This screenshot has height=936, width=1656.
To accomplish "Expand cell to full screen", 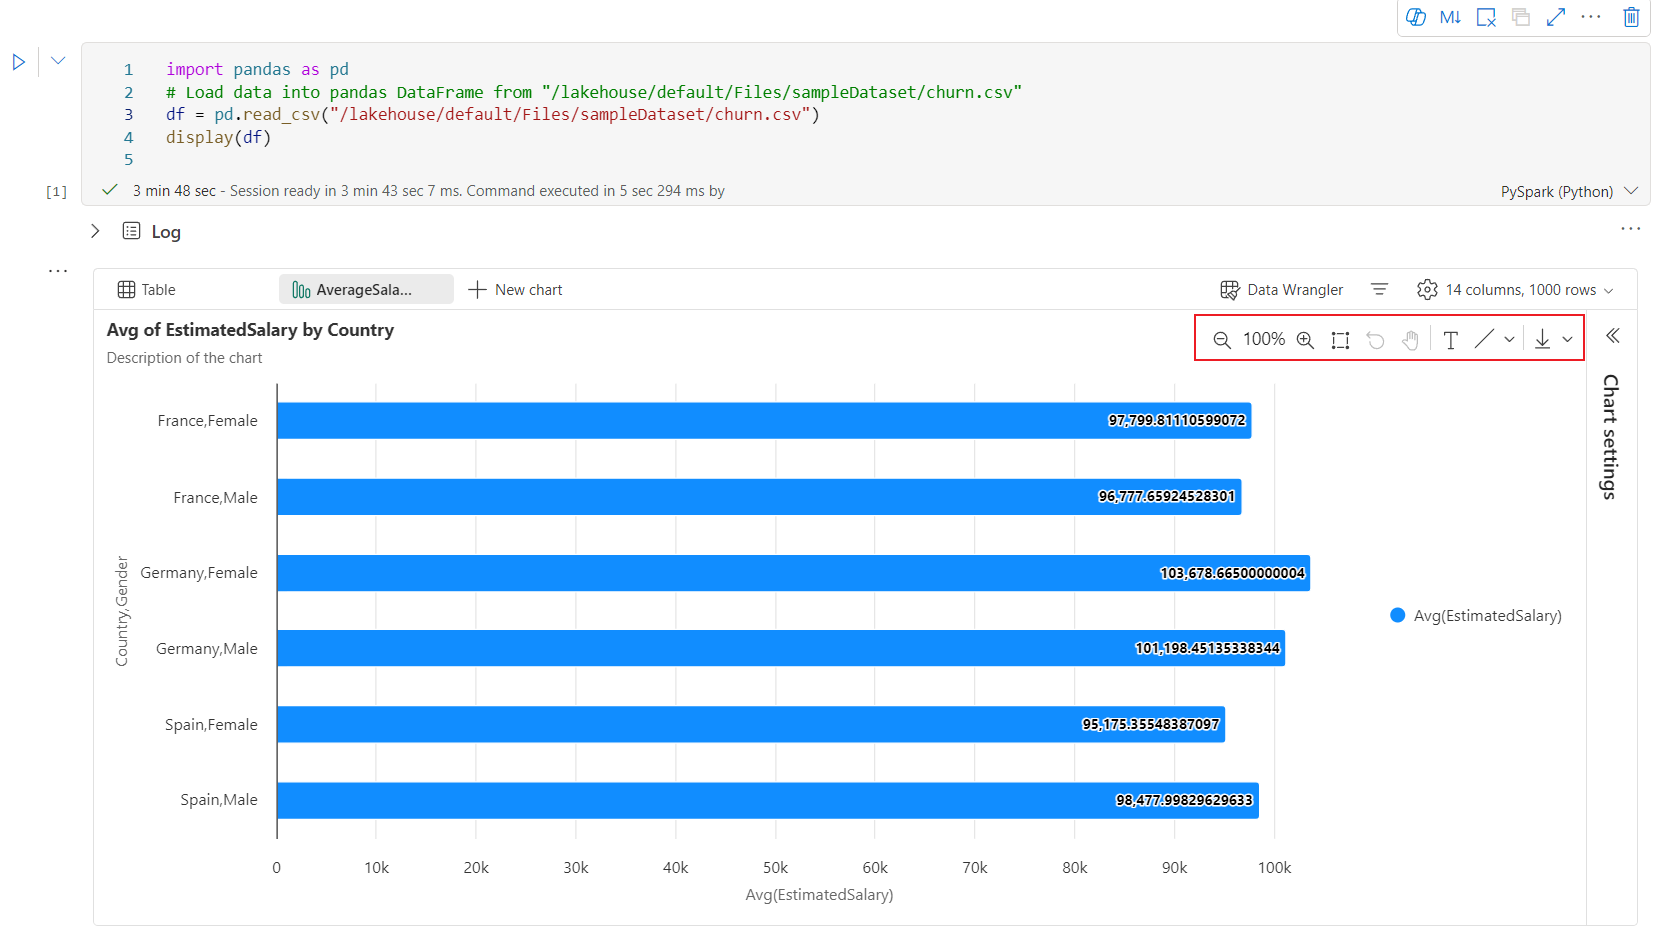I will tap(1555, 17).
